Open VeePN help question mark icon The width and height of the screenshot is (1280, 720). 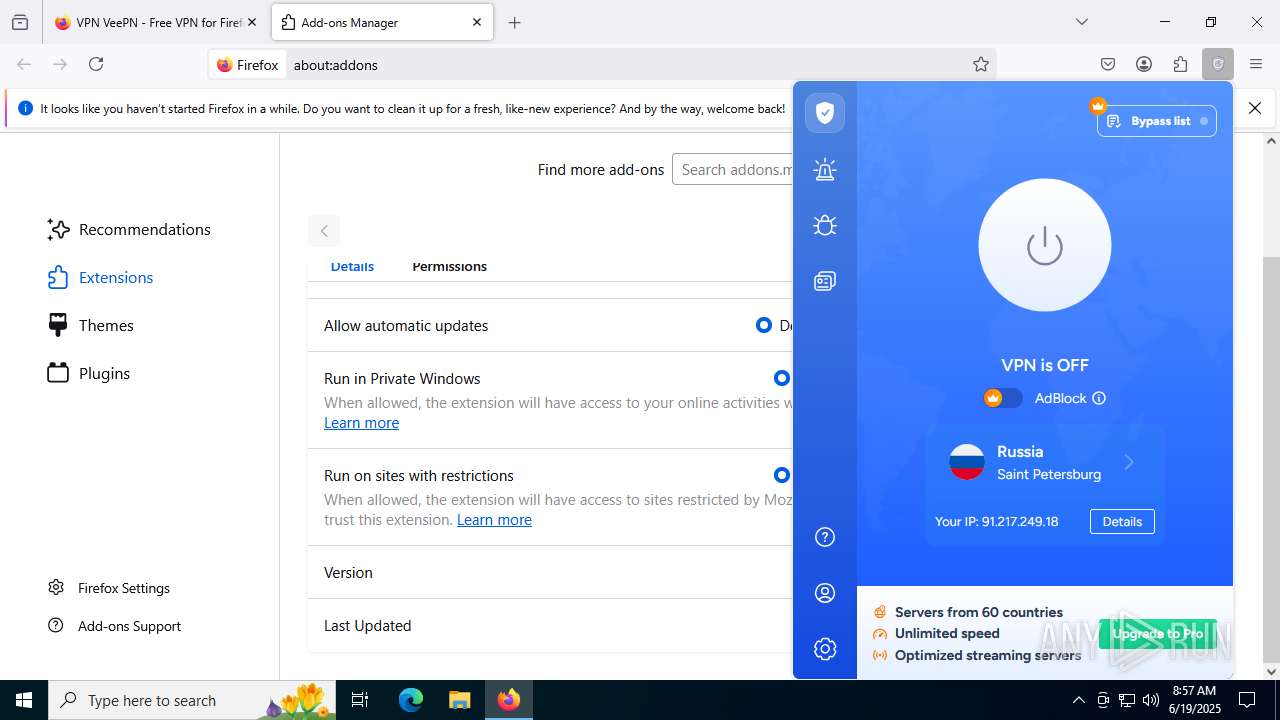point(825,537)
